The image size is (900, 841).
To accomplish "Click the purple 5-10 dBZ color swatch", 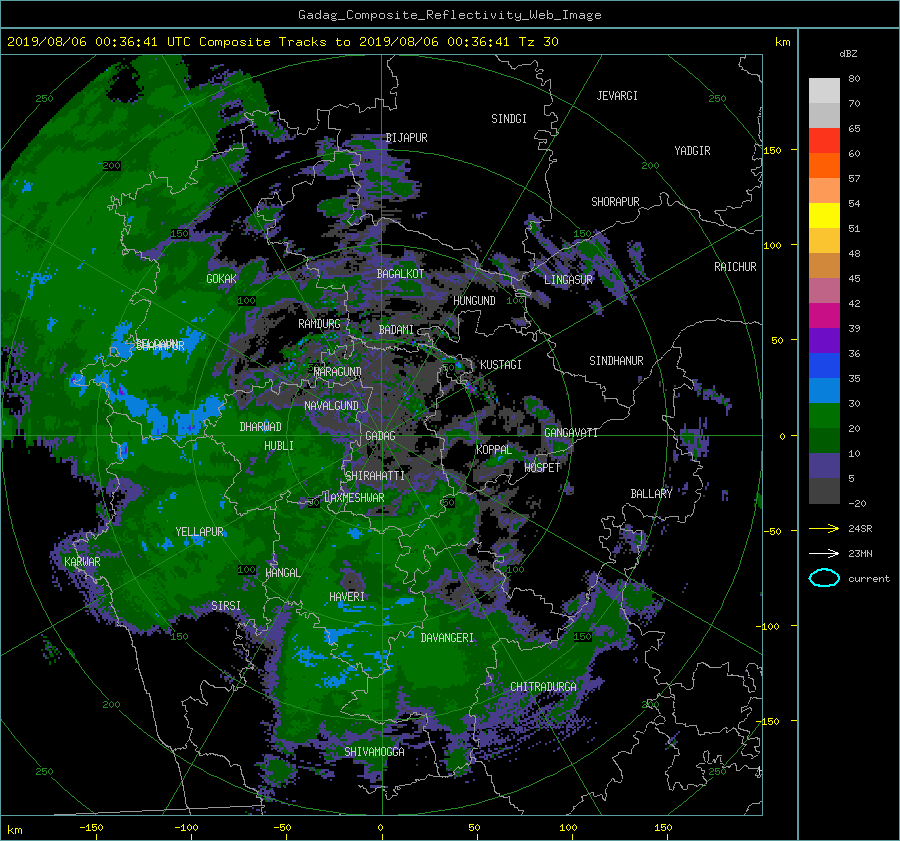I will (824, 466).
